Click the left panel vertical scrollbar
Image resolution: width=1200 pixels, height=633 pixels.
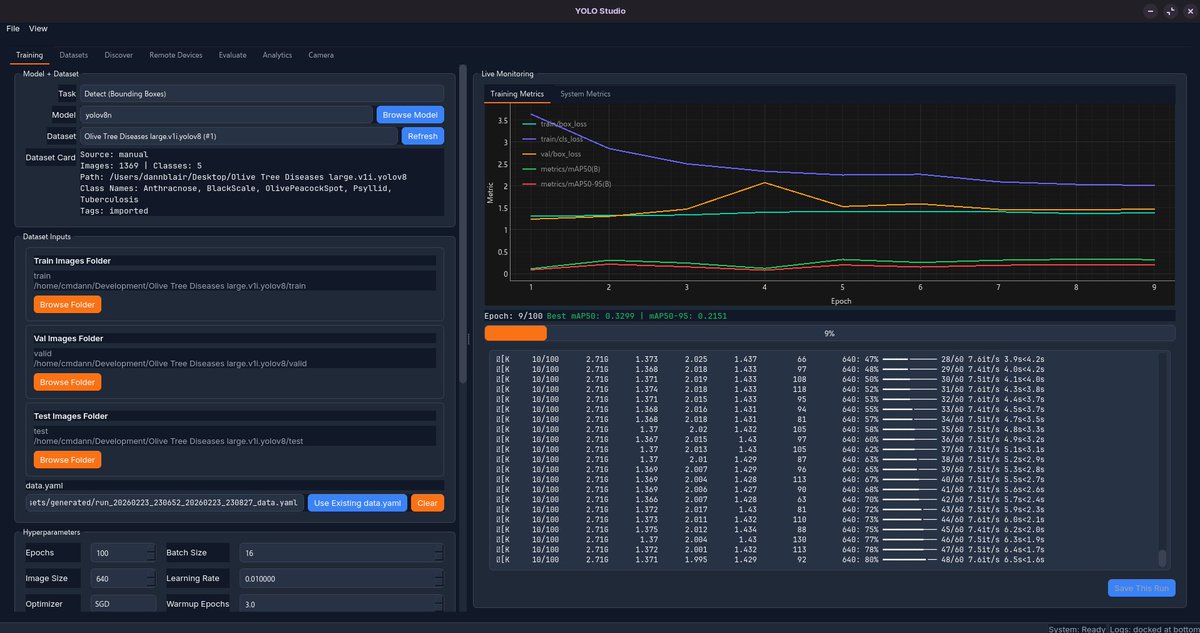click(x=462, y=225)
